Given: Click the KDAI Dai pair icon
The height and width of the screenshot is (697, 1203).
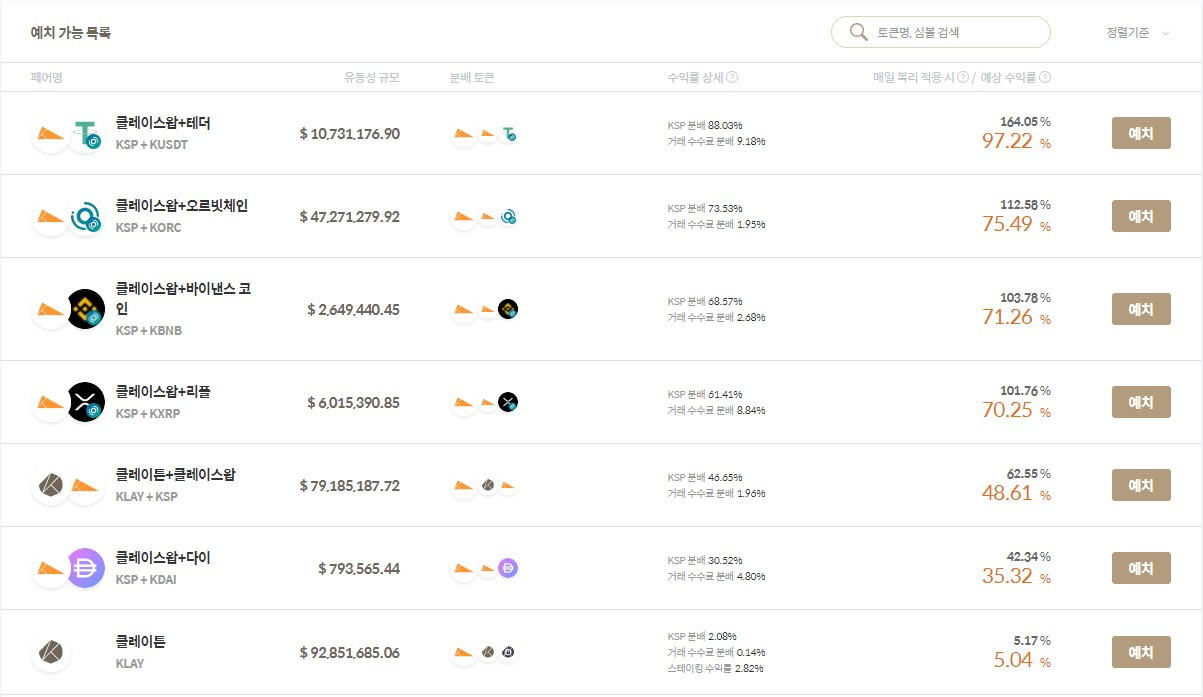Looking at the screenshot, I should click(x=86, y=568).
